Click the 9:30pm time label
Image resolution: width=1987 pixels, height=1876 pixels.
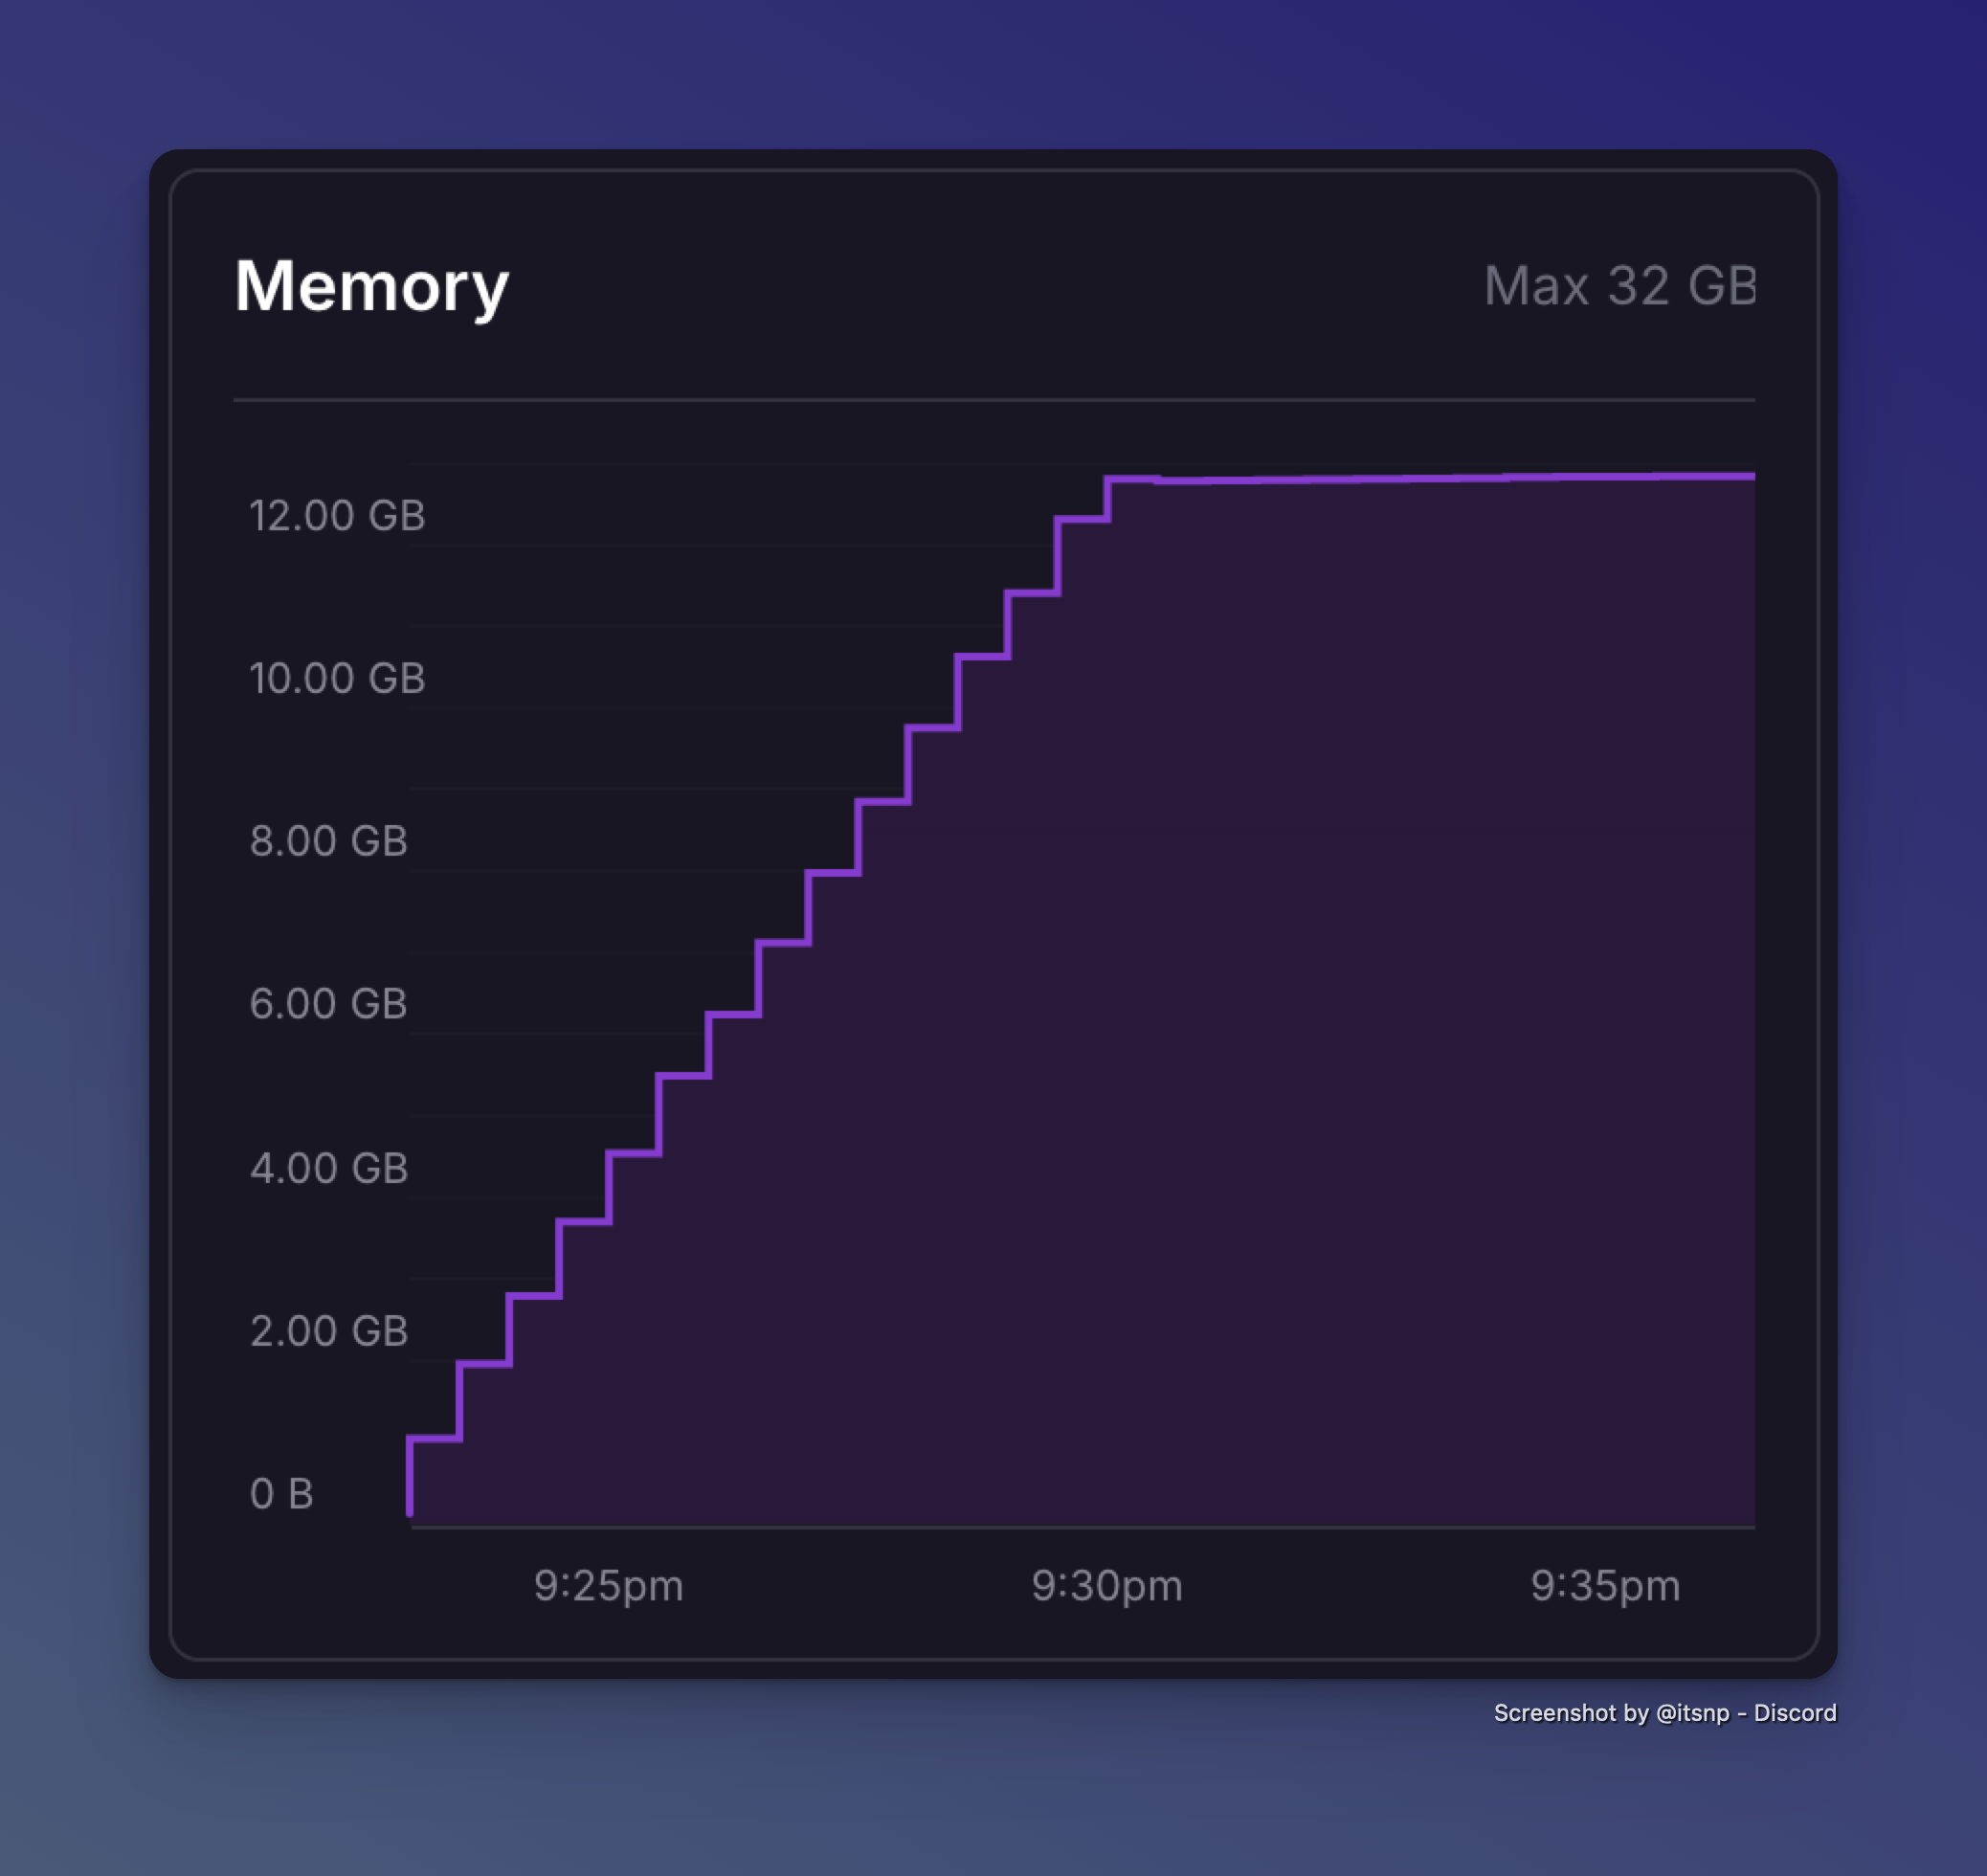click(x=1107, y=1586)
